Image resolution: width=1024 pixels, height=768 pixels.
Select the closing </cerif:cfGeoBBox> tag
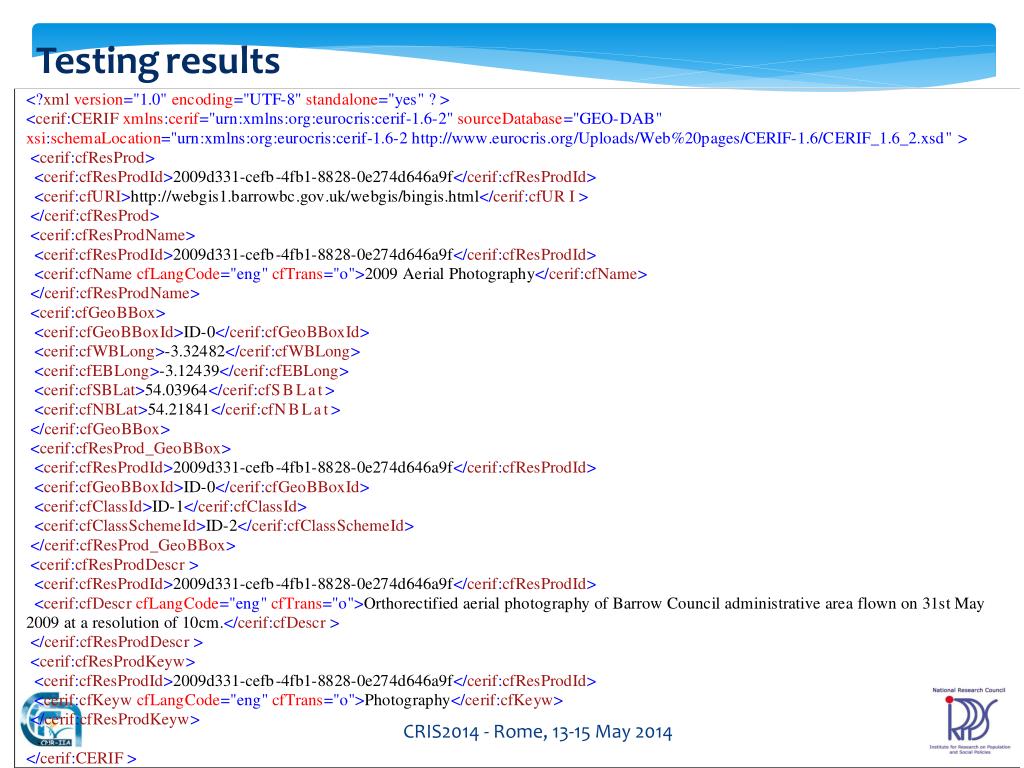[x=100, y=429]
